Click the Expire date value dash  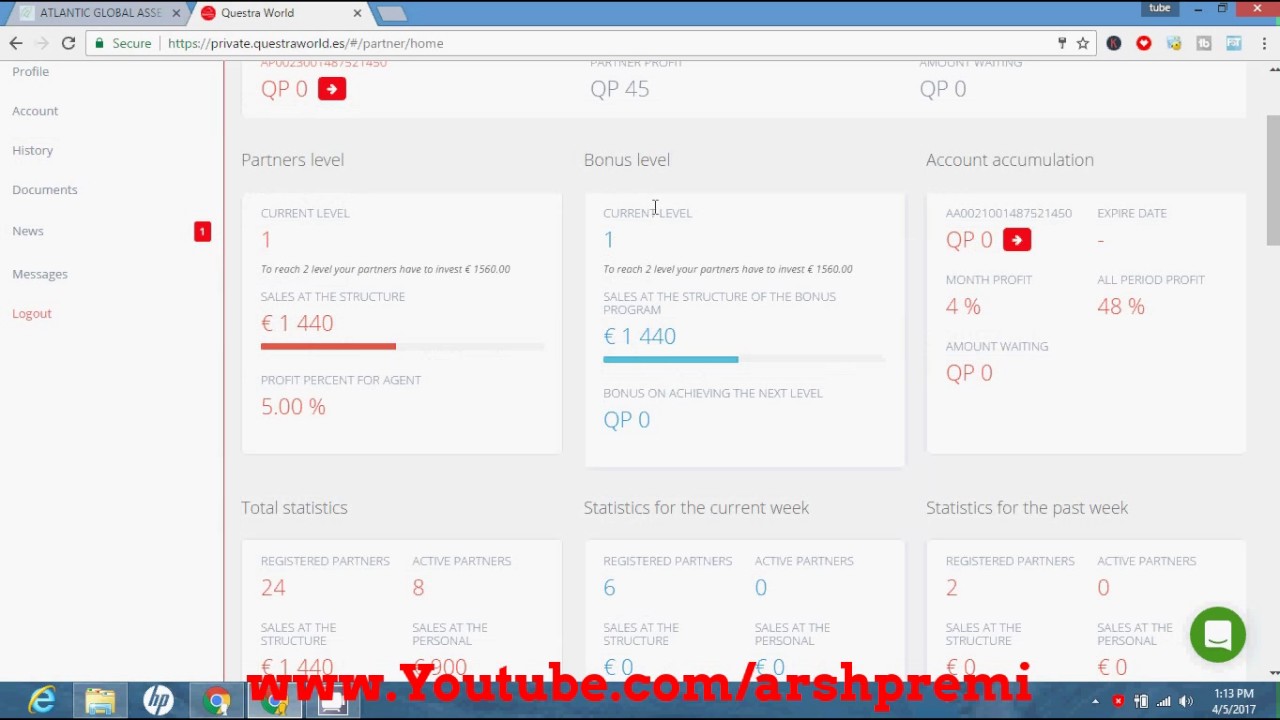(x=1101, y=240)
